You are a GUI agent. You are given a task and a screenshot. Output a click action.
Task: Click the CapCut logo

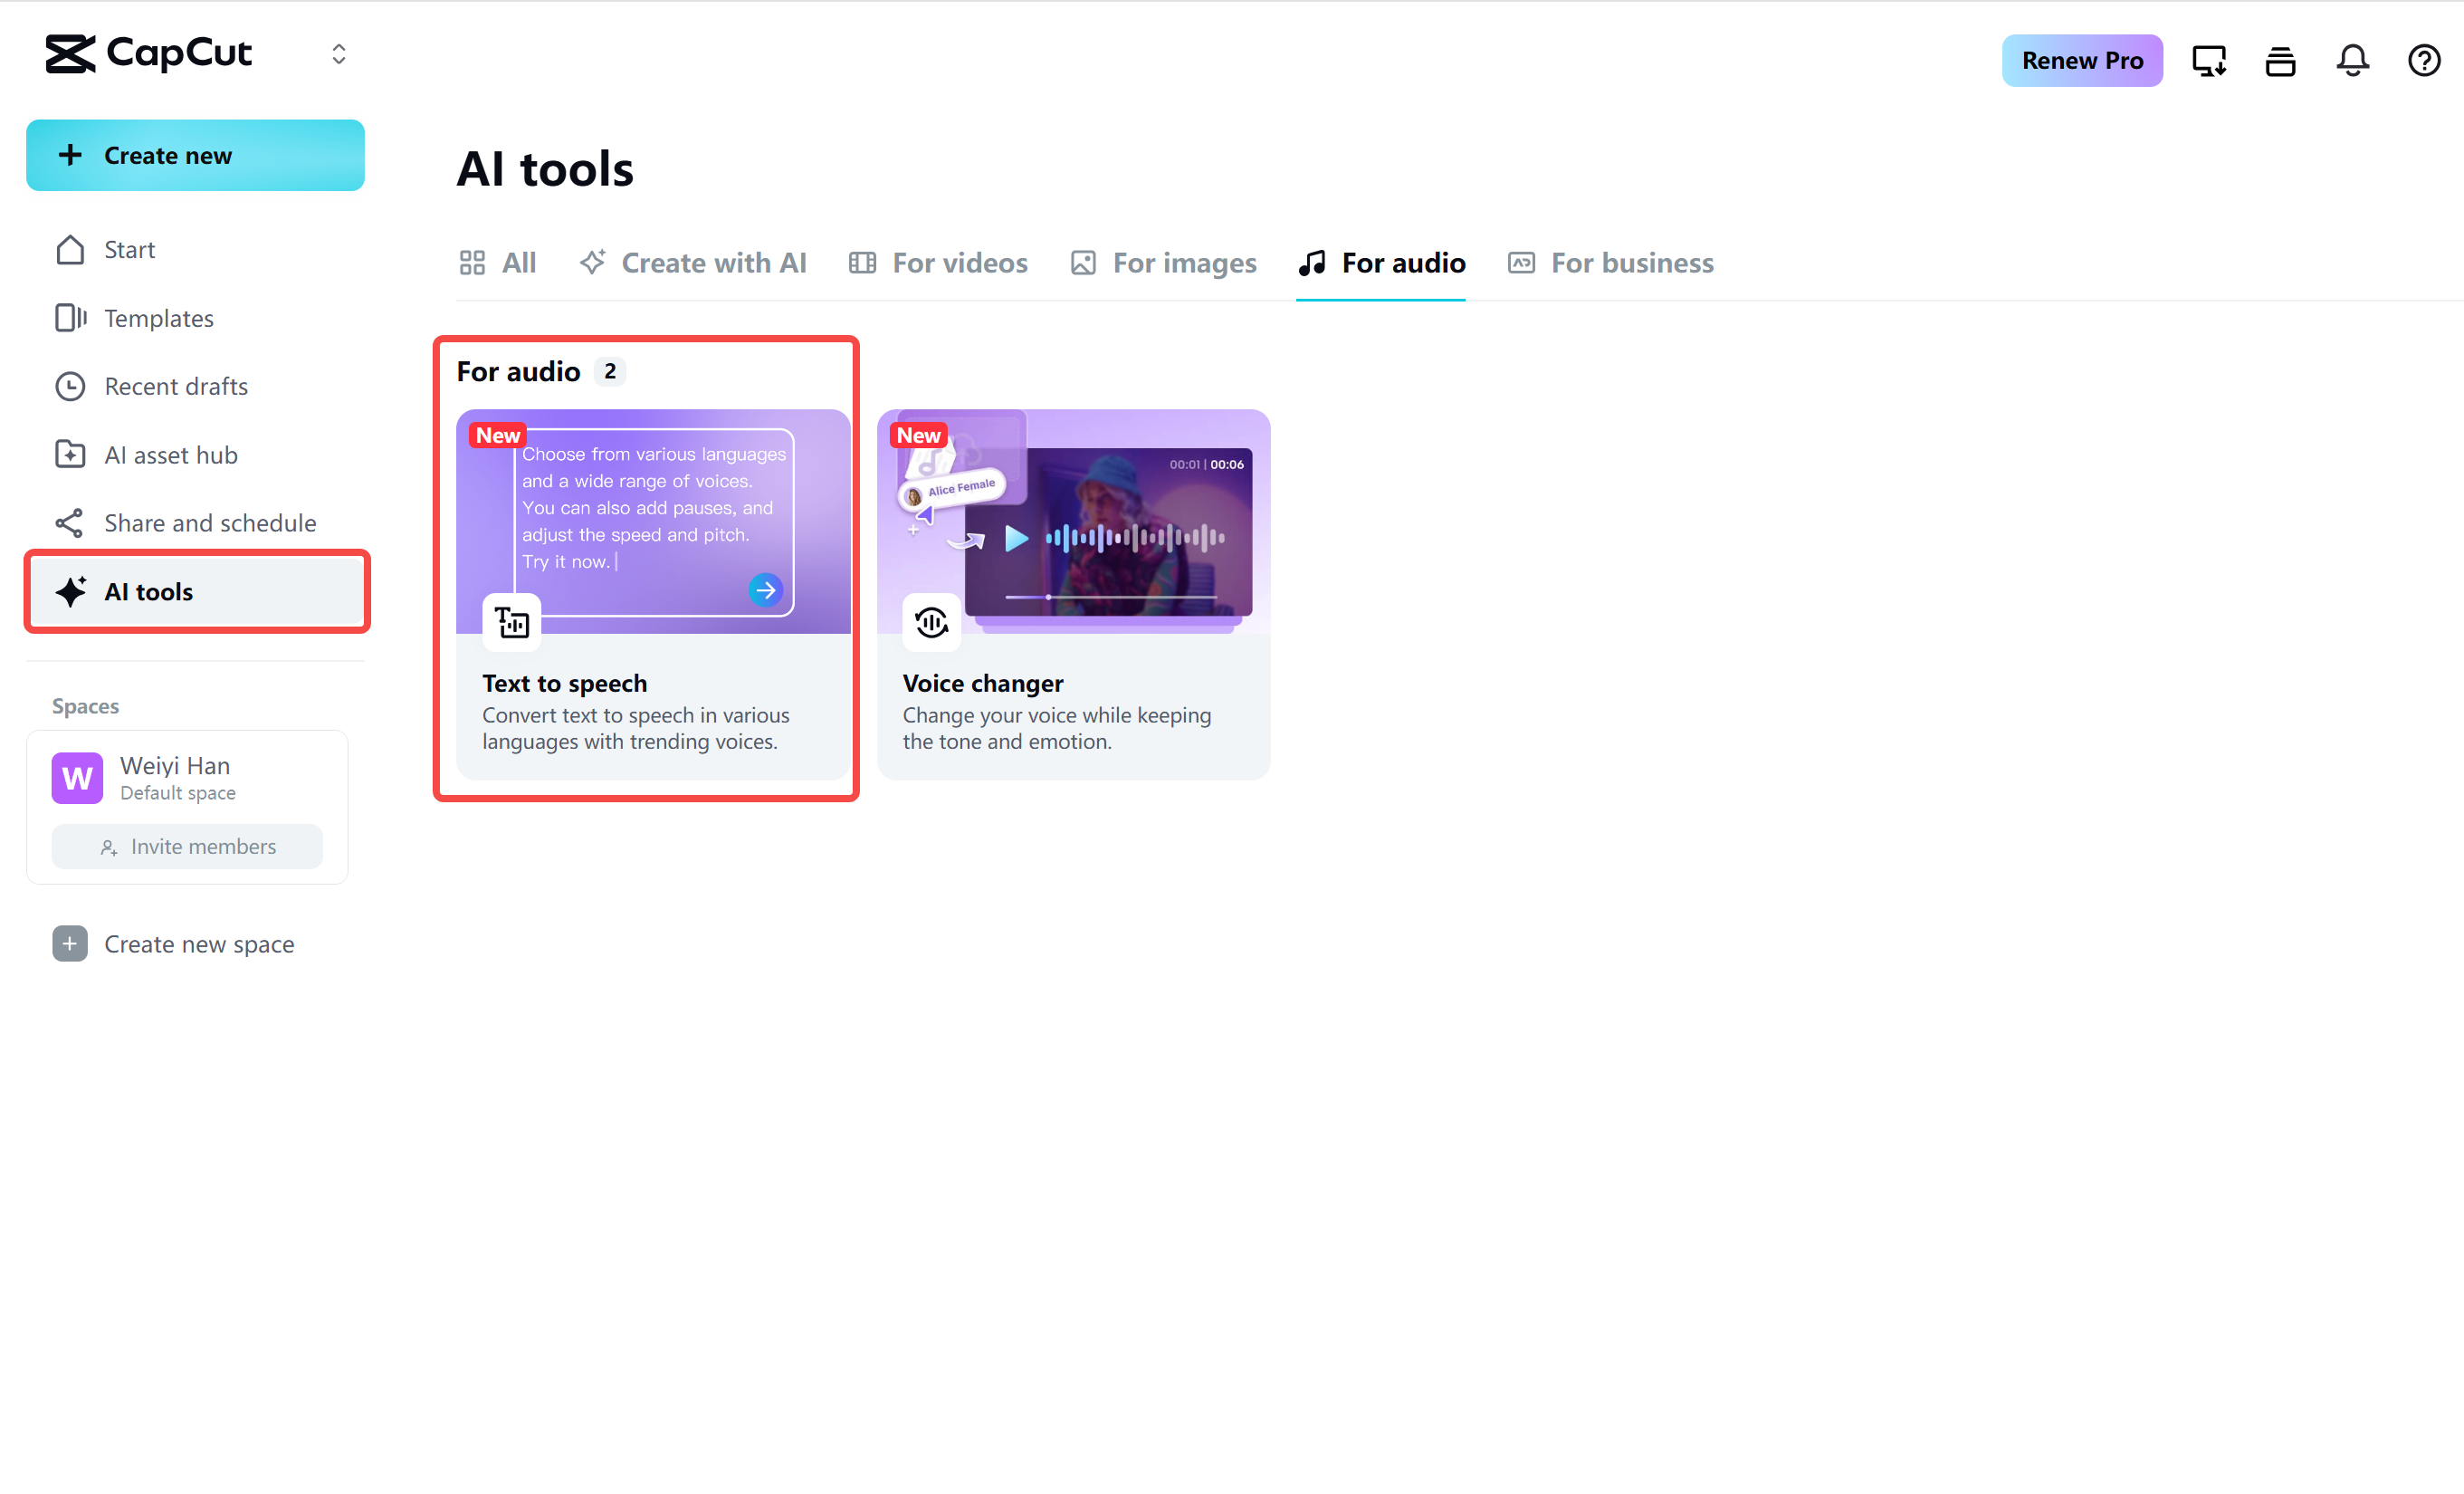(149, 54)
